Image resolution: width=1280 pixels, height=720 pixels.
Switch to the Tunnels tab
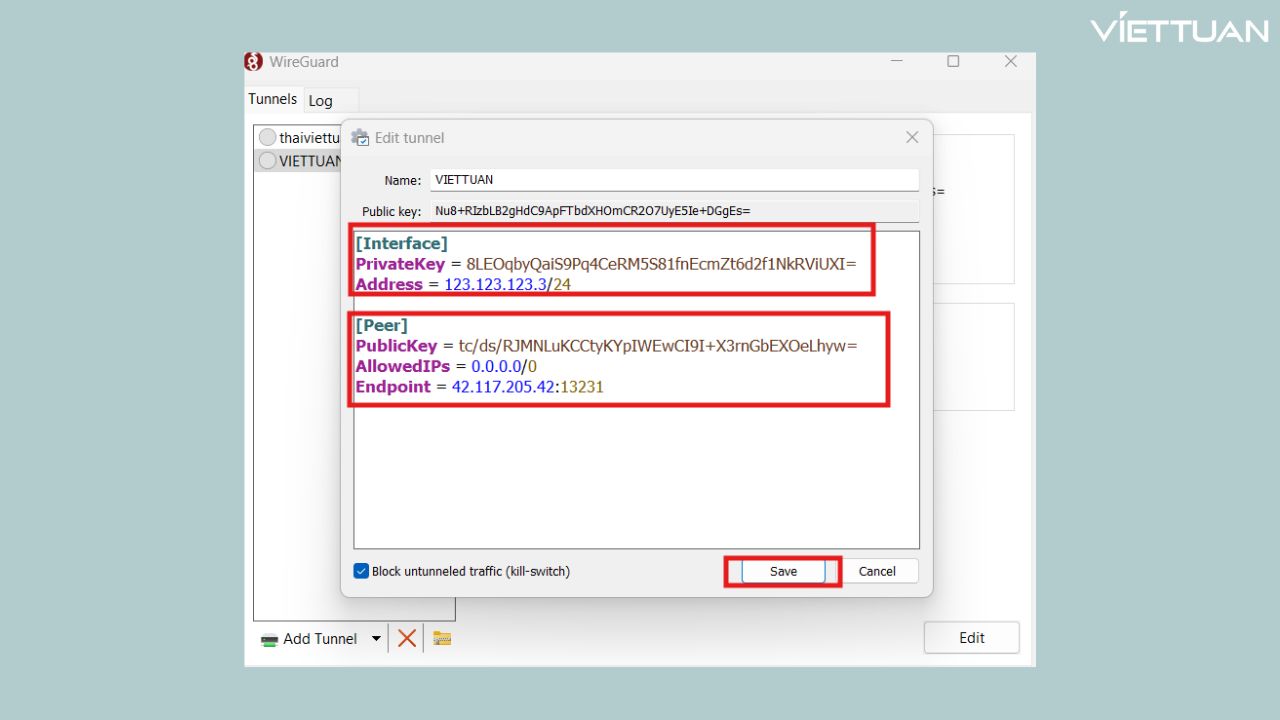coord(273,99)
